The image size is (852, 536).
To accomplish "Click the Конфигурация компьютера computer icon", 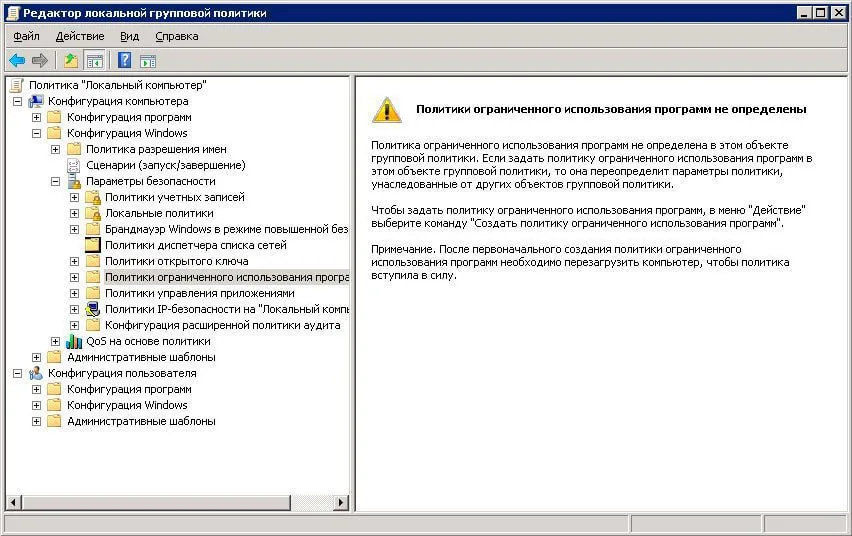I will point(36,101).
